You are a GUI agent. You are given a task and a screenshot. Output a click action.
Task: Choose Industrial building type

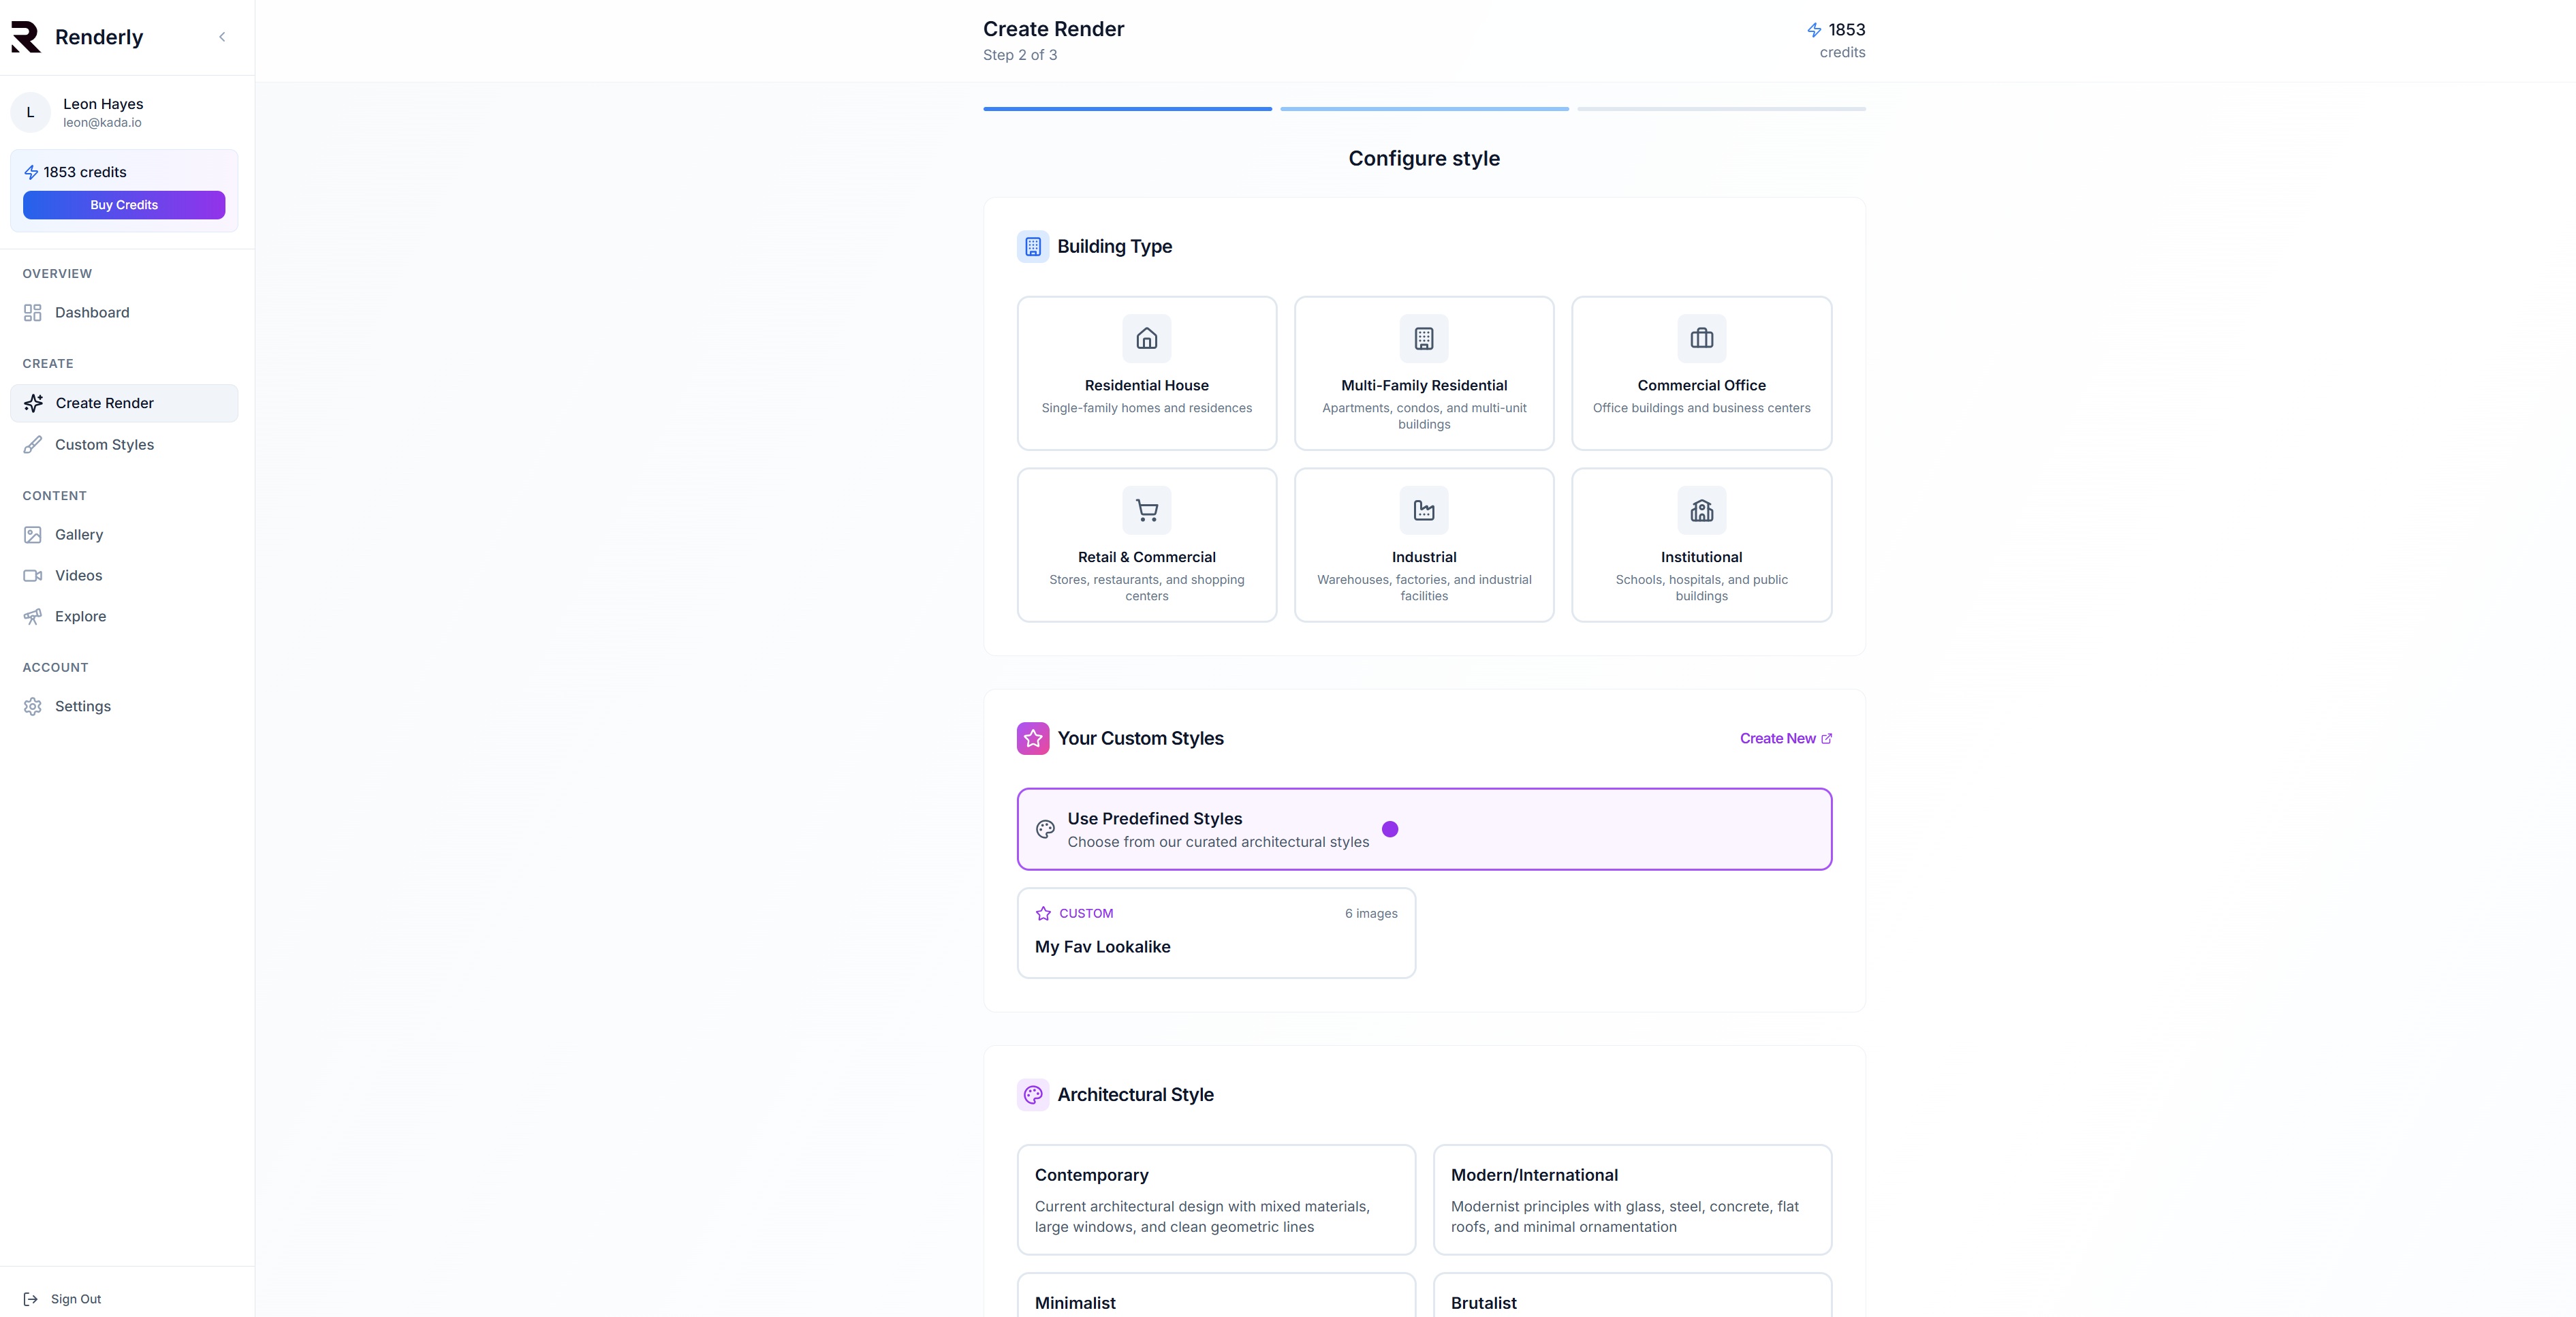[1424, 545]
